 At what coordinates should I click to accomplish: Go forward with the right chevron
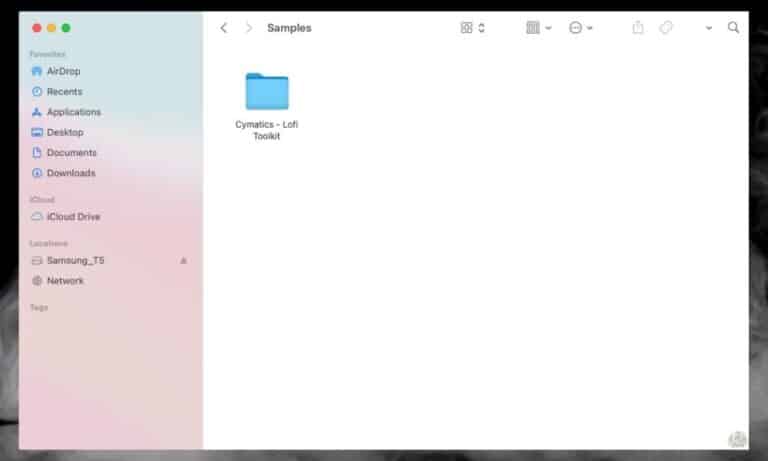249,28
